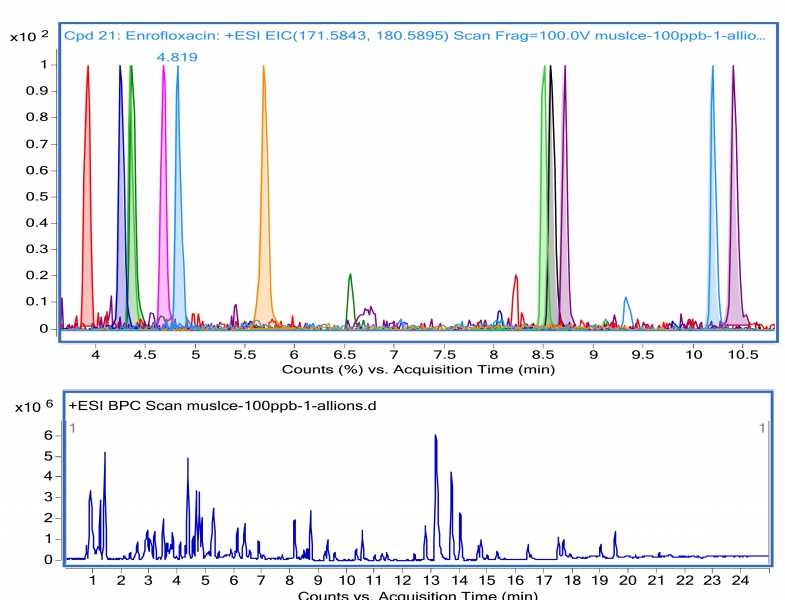Click the Cpd 21 Enrofloxacin chromatogram title
Image resolution: width=785 pixels, height=600 pixels.
(x=414, y=36)
